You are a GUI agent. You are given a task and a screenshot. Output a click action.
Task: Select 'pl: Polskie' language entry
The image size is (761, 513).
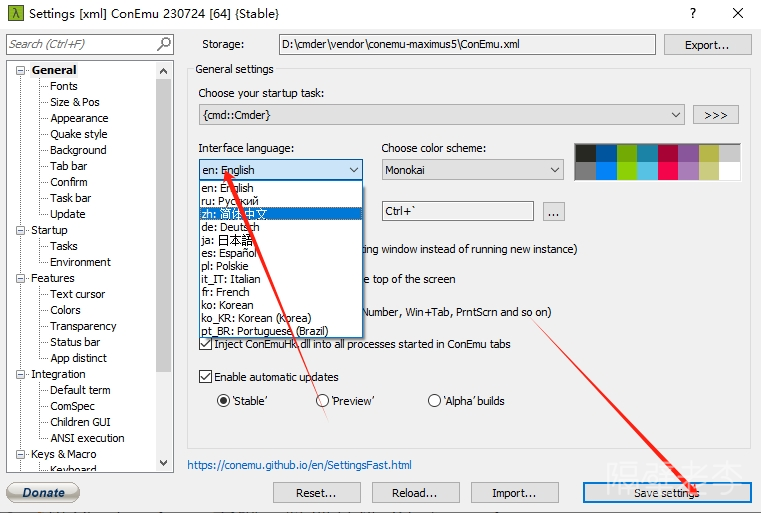tap(281, 266)
